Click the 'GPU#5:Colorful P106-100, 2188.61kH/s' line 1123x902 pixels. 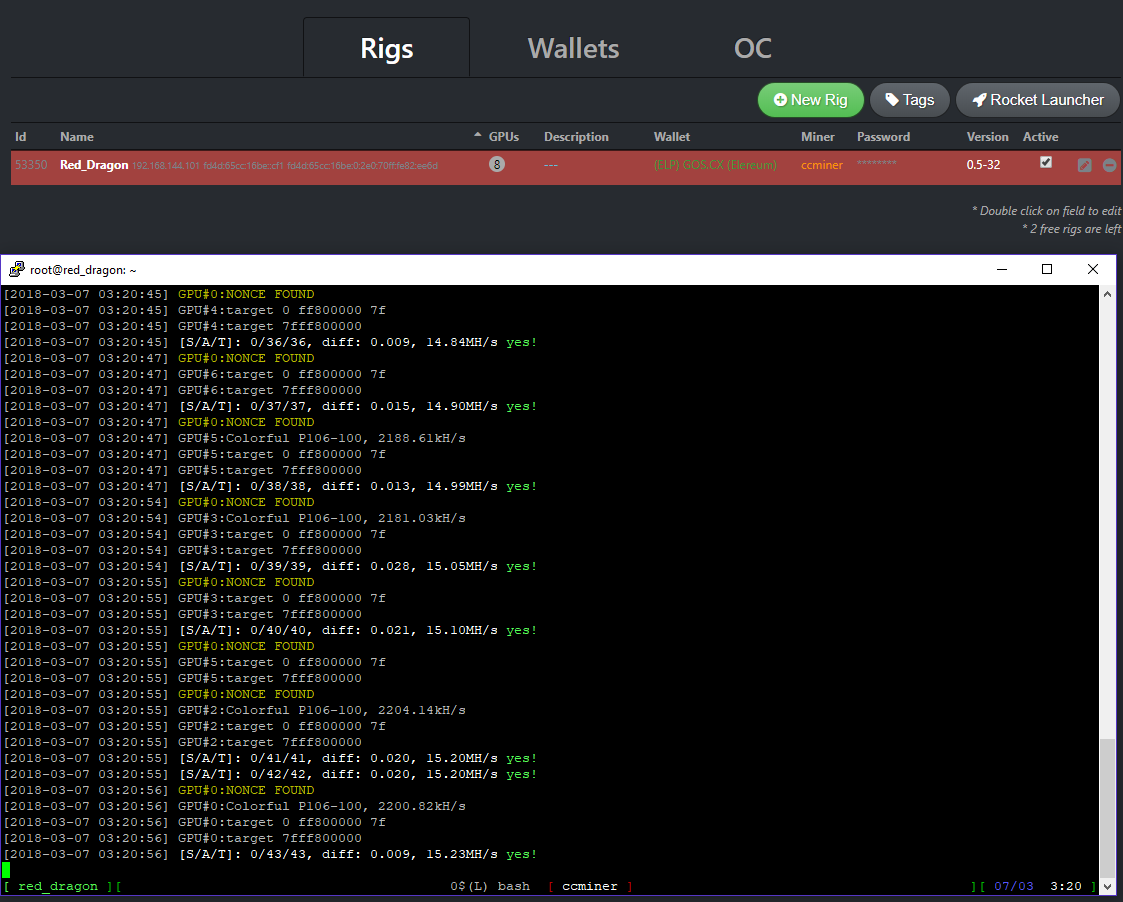pos(234,438)
